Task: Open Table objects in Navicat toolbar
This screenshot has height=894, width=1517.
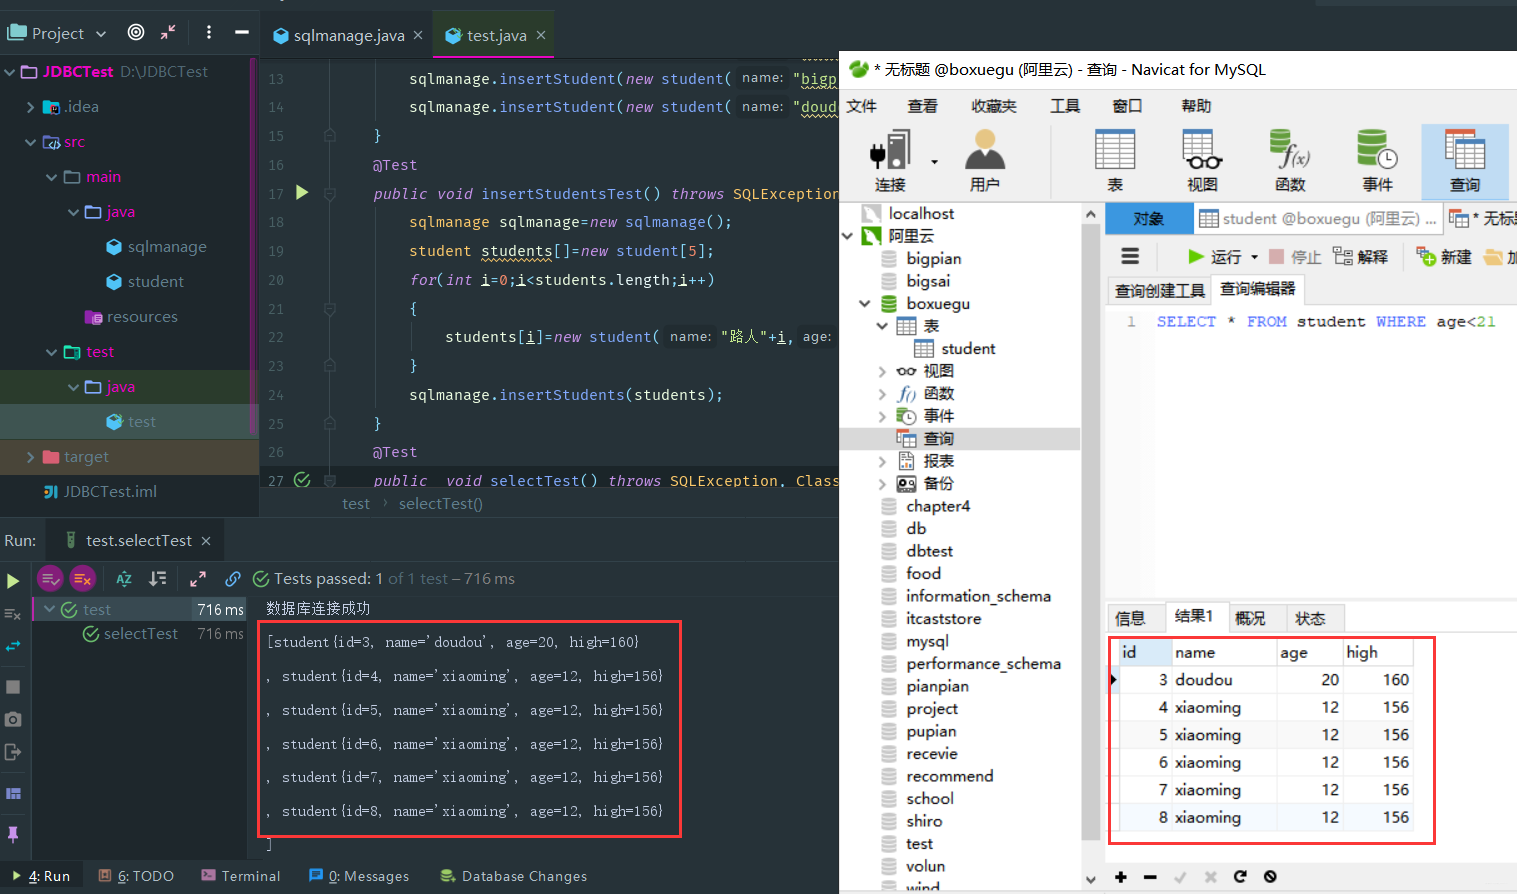Action: [x=1115, y=160]
